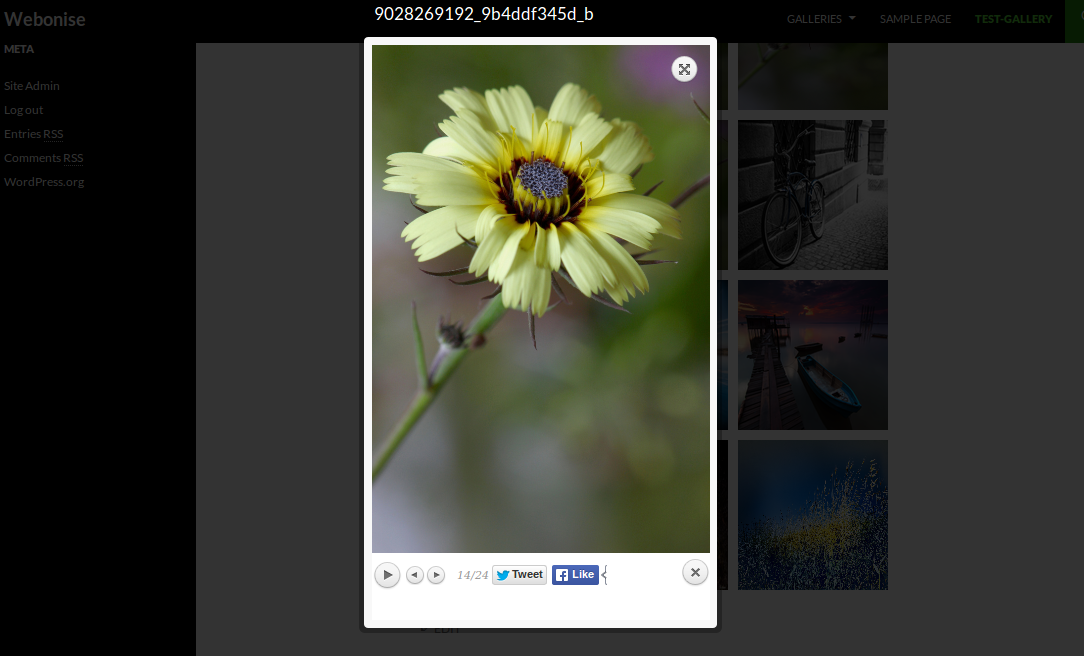Start the lightbox slideshow play button
The image size is (1084, 656).
coord(387,575)
